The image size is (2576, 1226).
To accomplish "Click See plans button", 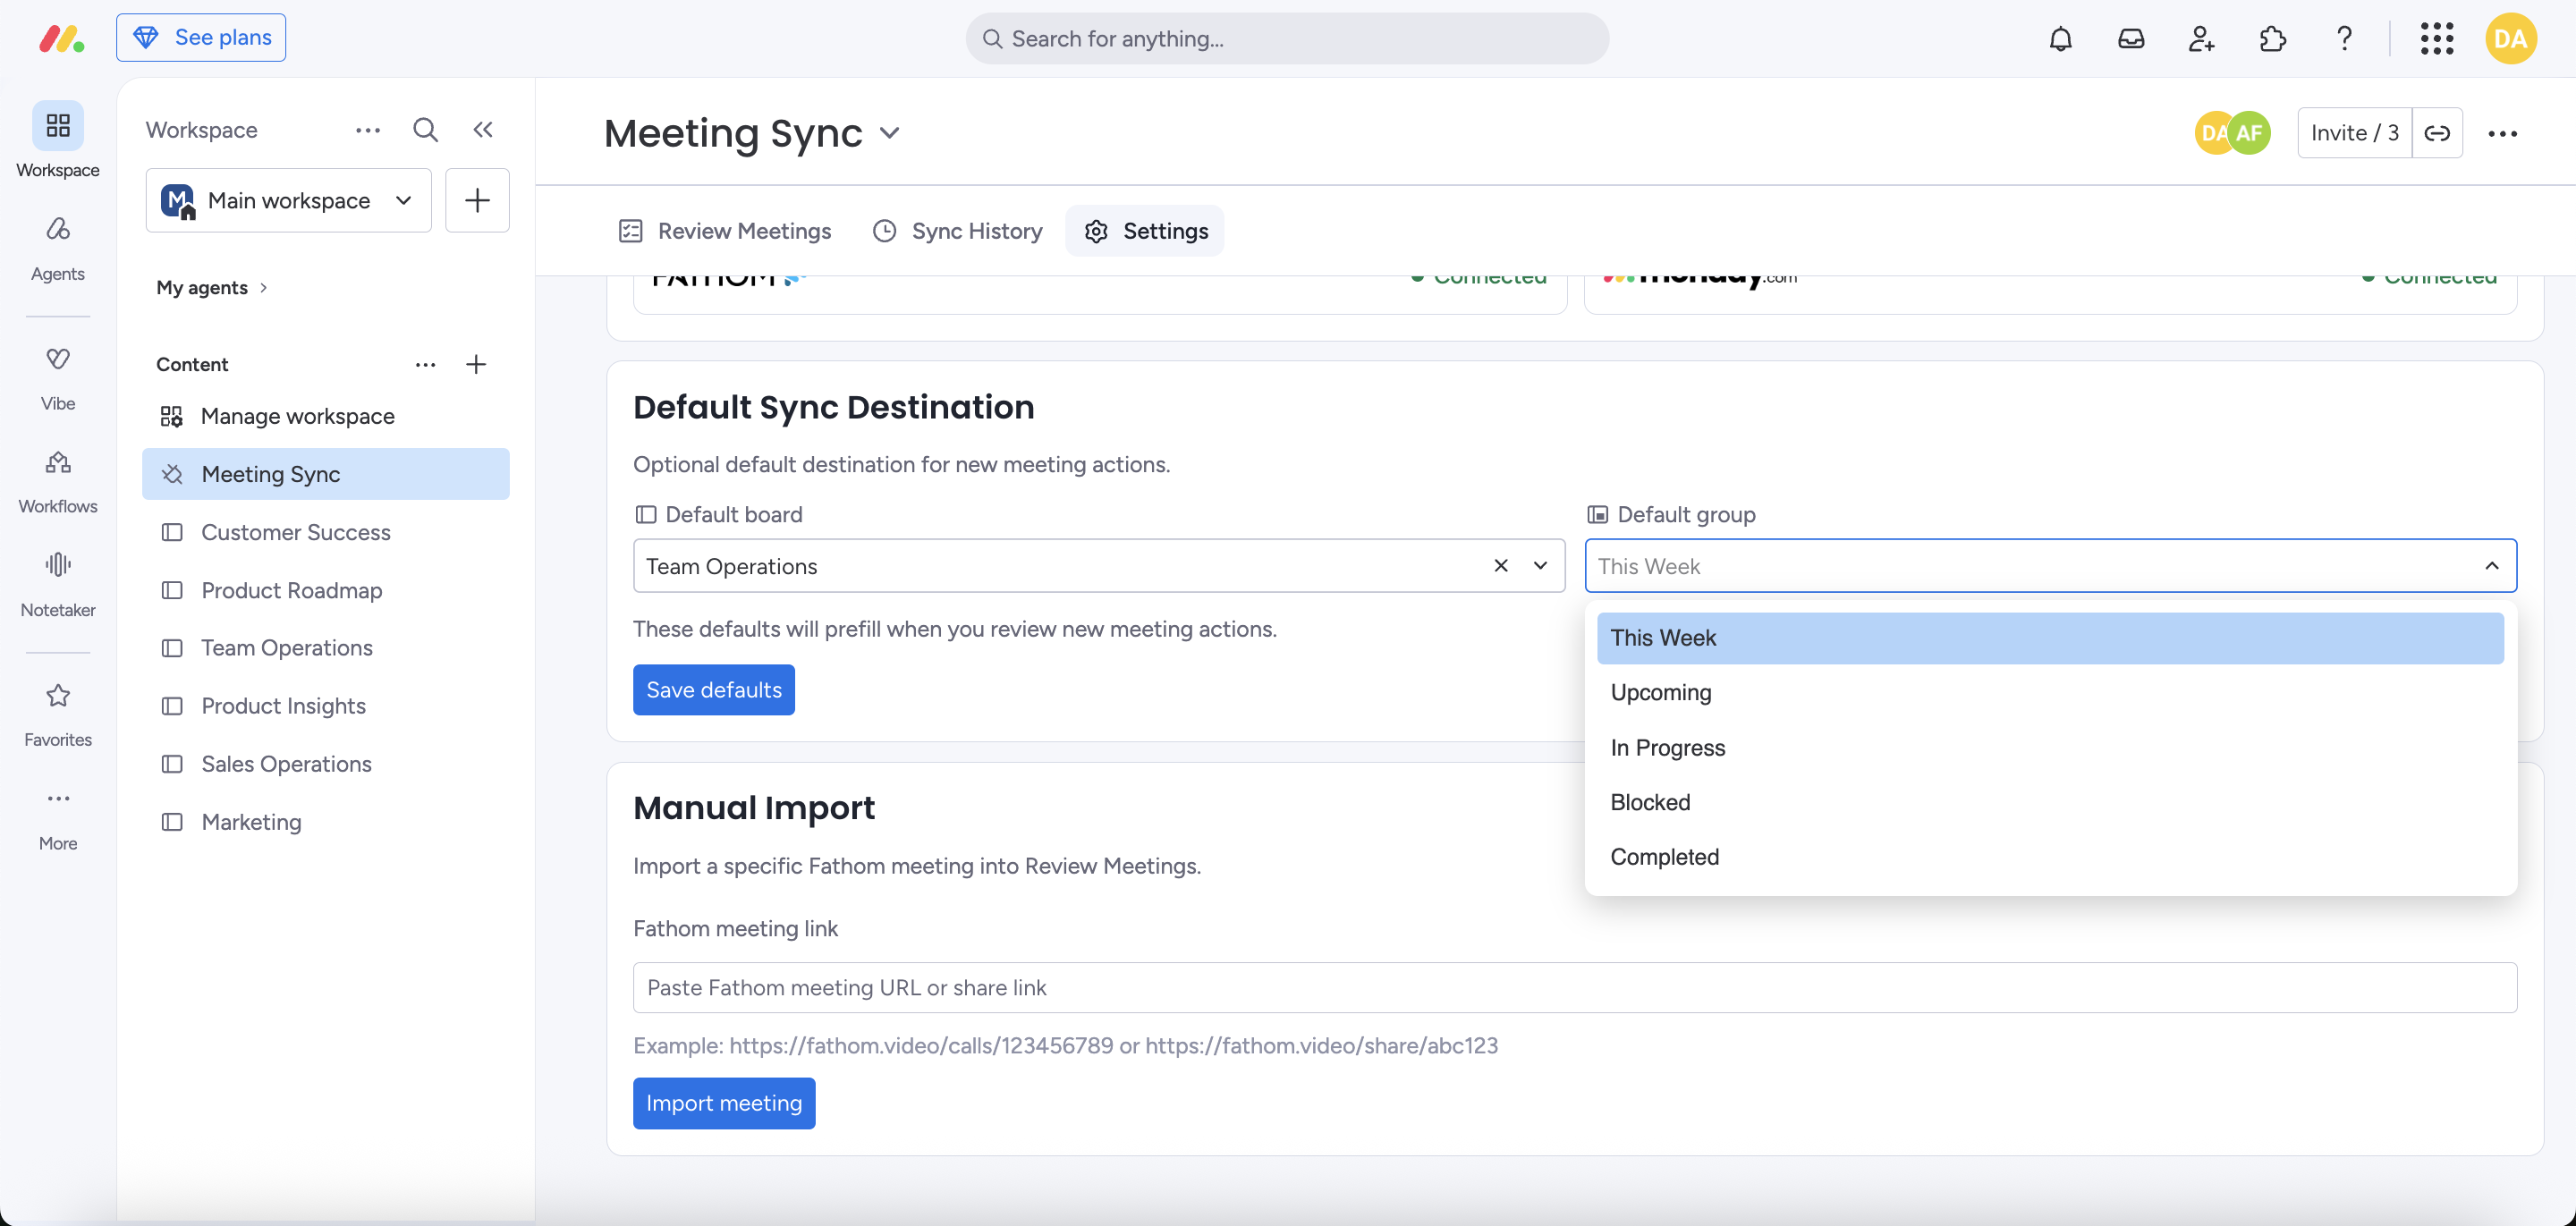I will [x=201, y=38].
